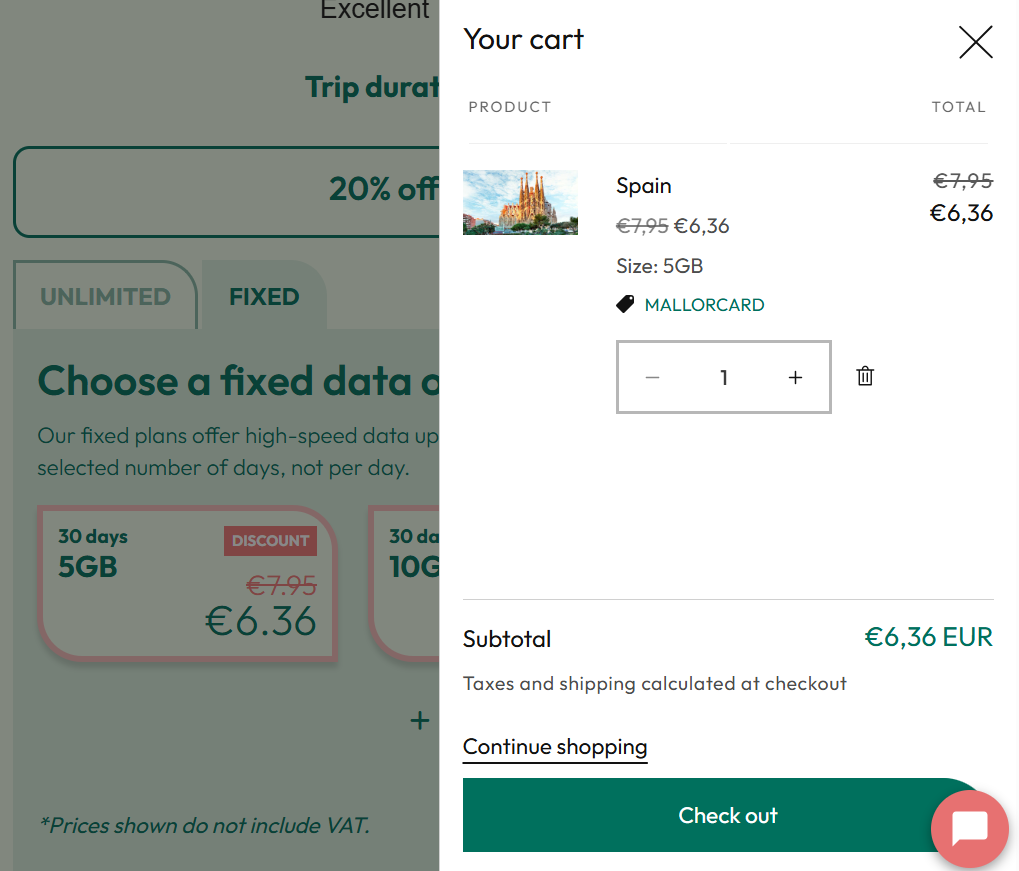This screenshot has width=1019, height=871.
Task: Click the trash icon to remove Spain eSIM
Action: pos(864,377)
